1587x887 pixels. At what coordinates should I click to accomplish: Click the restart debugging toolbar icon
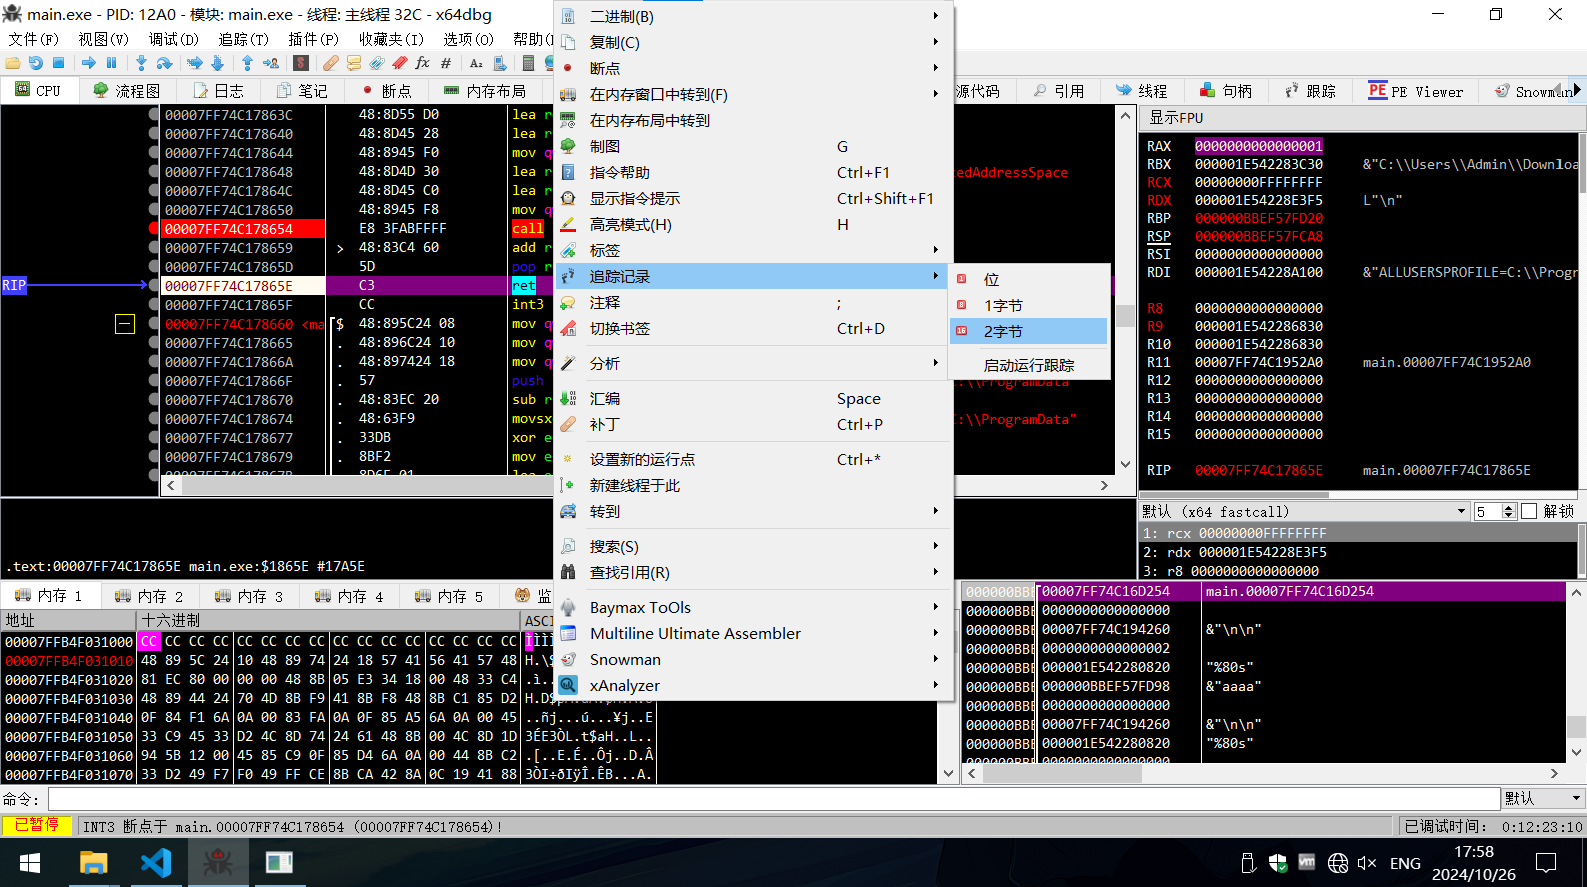[36, 63]
